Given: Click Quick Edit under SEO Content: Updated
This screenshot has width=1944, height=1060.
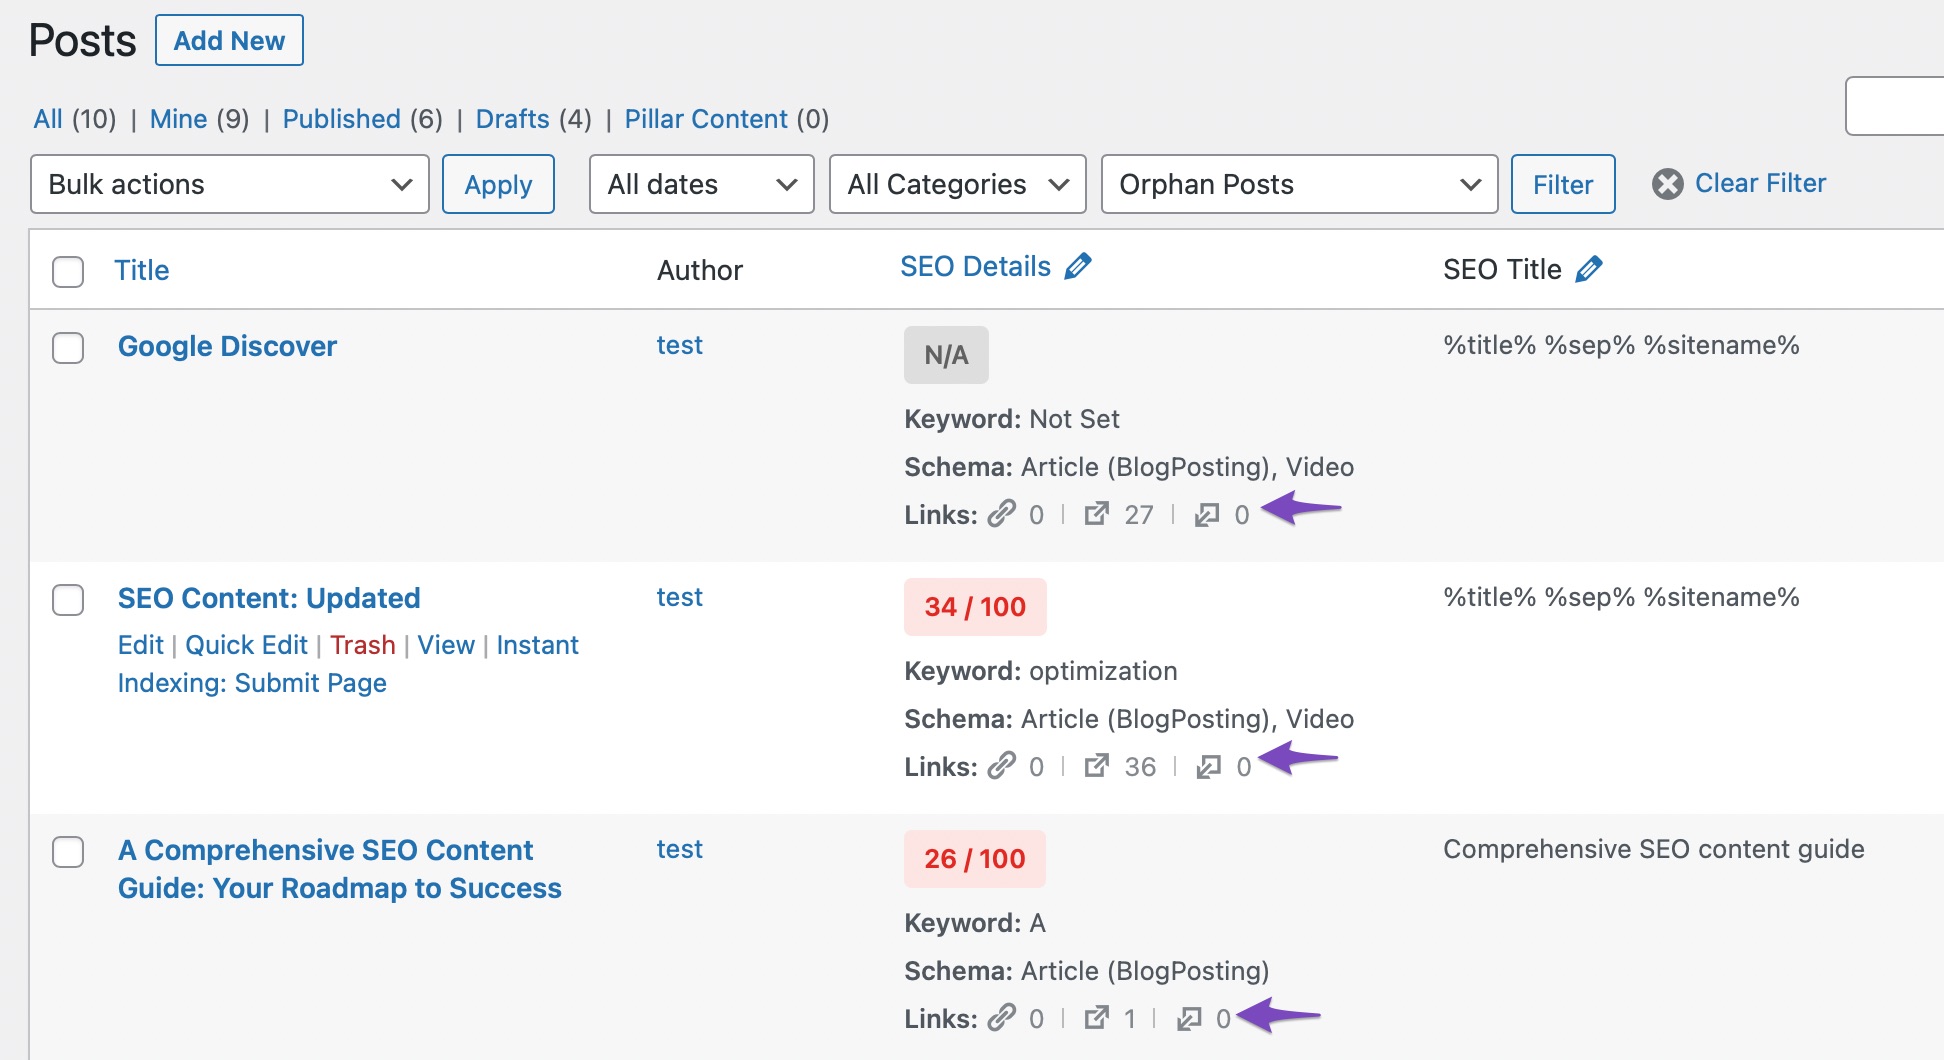Looking at the screenshot, I should (x=246, y=645).
